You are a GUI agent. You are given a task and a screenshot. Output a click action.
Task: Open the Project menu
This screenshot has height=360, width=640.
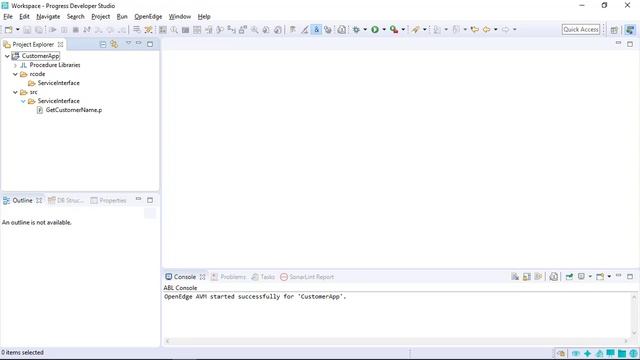coord(100,17)
